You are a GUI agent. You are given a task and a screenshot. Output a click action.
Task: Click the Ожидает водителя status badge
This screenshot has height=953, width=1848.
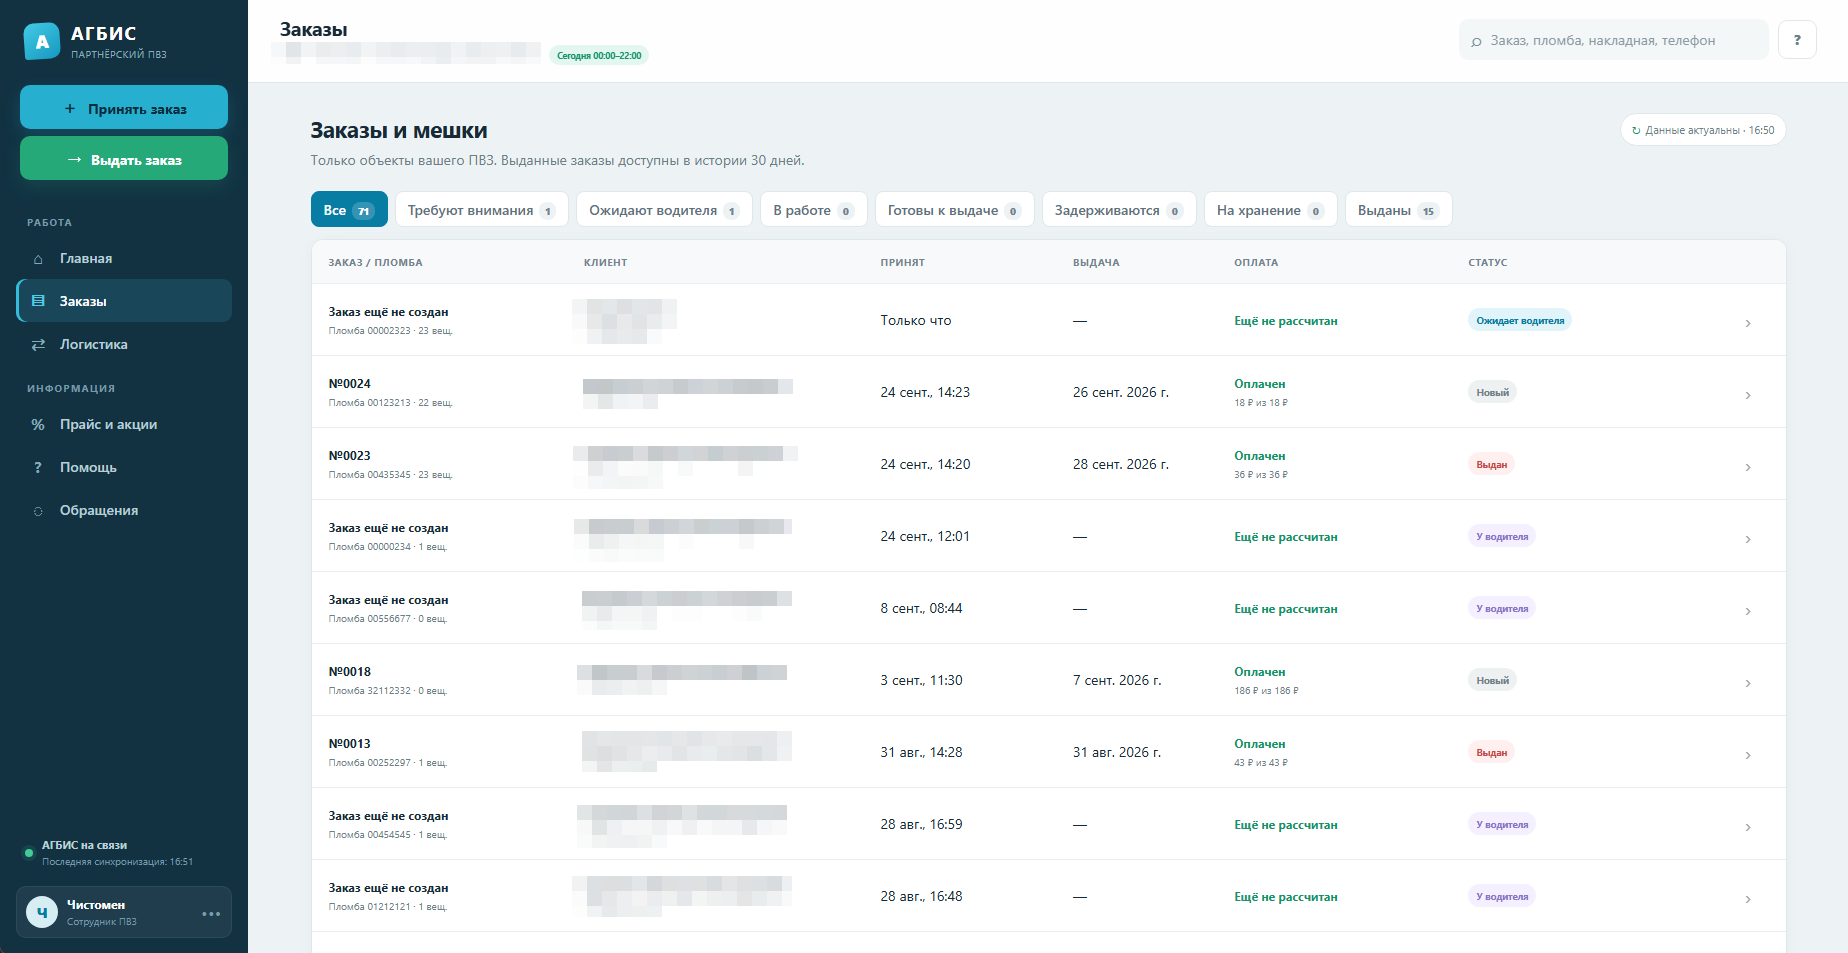point(1520,320)
